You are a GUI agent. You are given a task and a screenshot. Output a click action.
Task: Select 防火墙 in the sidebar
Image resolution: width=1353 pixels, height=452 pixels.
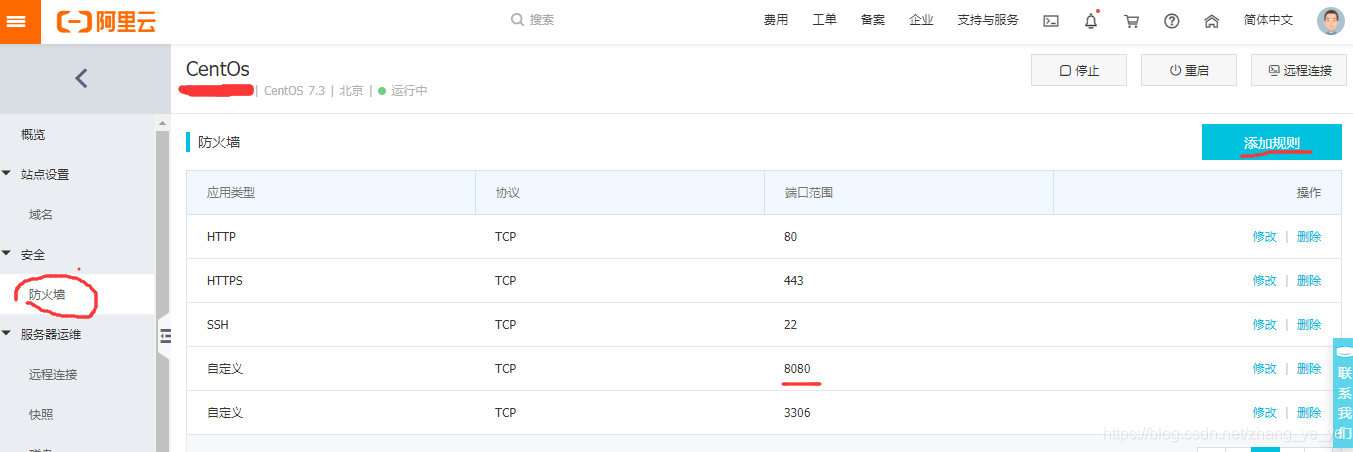(47, 294)
